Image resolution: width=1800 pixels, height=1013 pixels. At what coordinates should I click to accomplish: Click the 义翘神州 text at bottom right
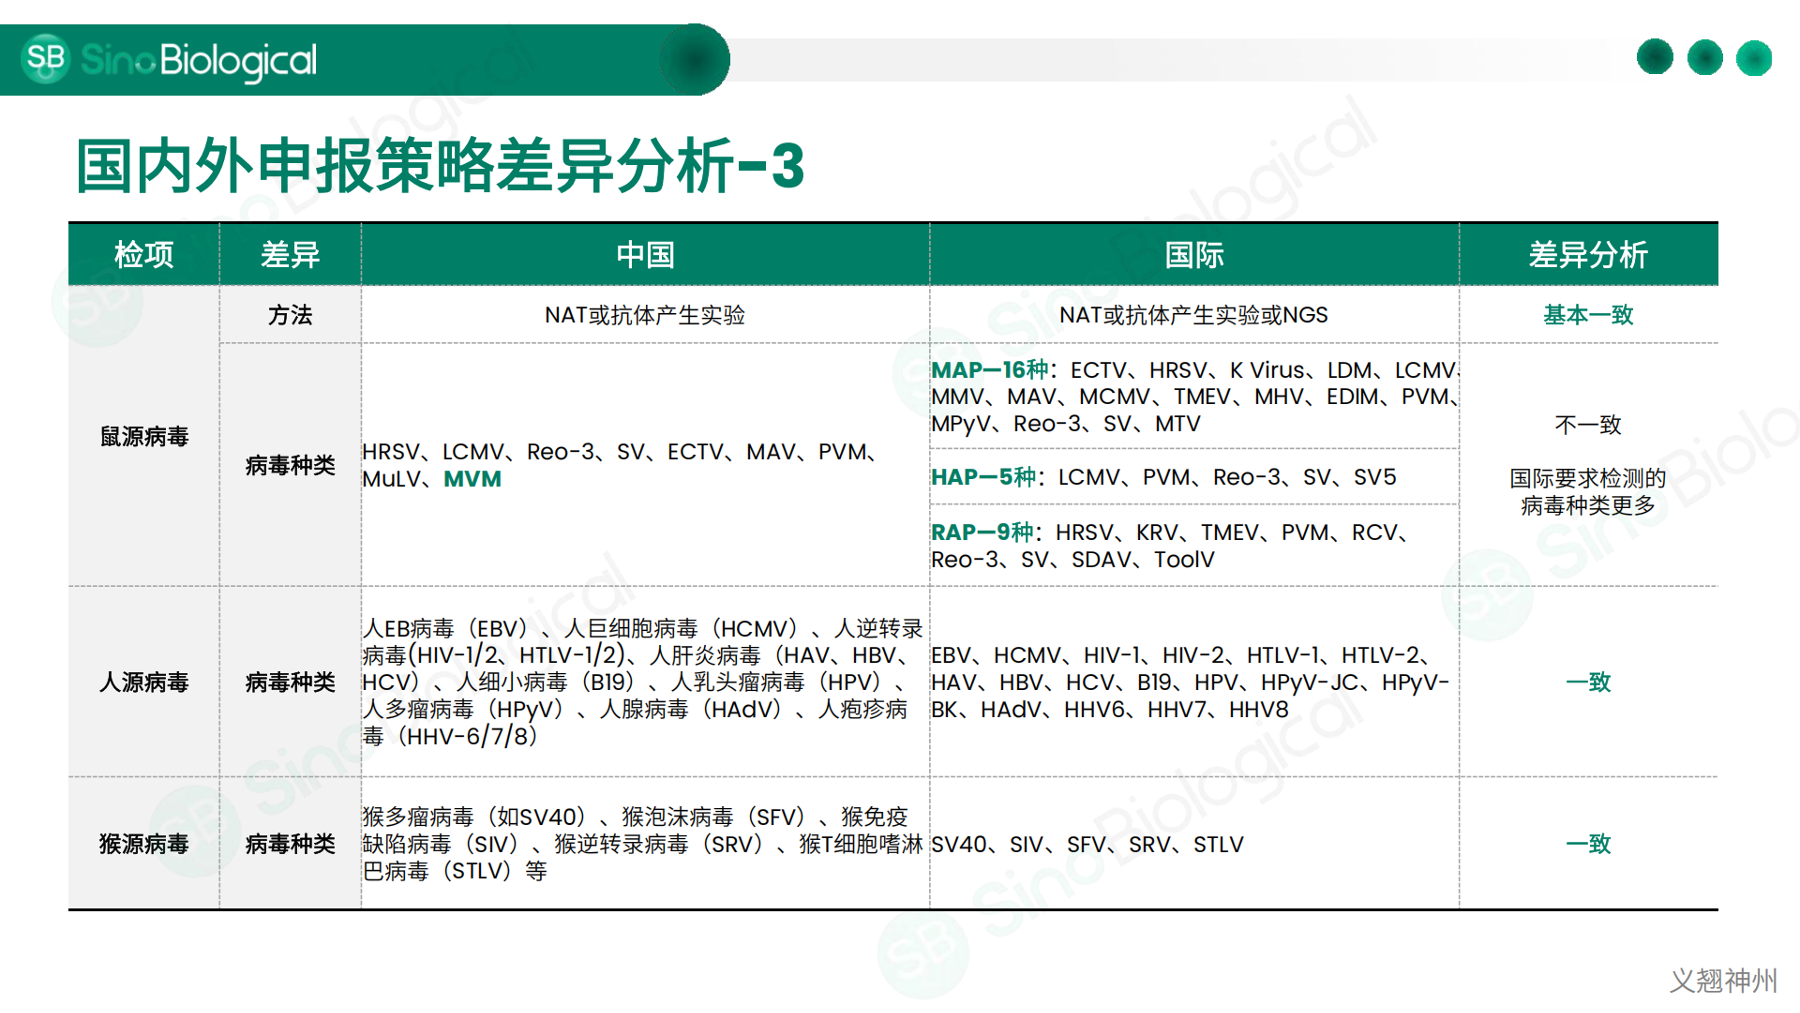pyautogui.click(x=1723, y=980)
